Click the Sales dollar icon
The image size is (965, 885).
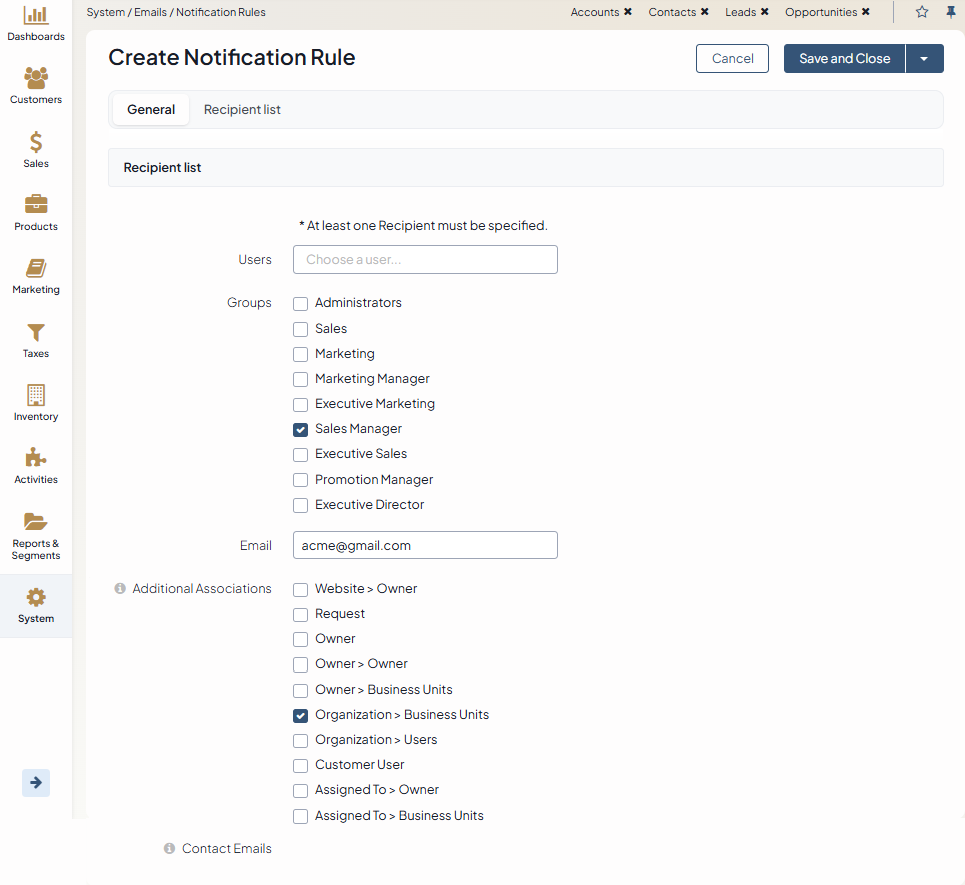coord(36,142)
